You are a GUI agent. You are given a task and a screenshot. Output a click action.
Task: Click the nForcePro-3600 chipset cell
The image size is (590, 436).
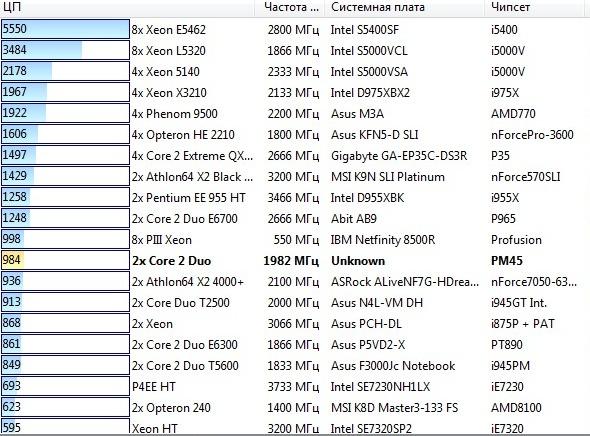tap(532, 135)
